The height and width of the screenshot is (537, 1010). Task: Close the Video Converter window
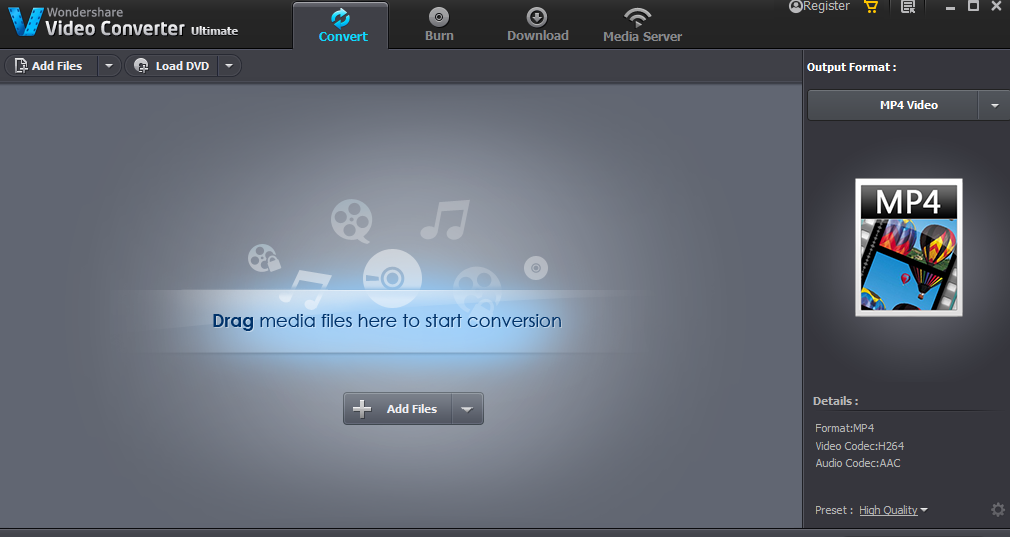[x=996, y=6]
